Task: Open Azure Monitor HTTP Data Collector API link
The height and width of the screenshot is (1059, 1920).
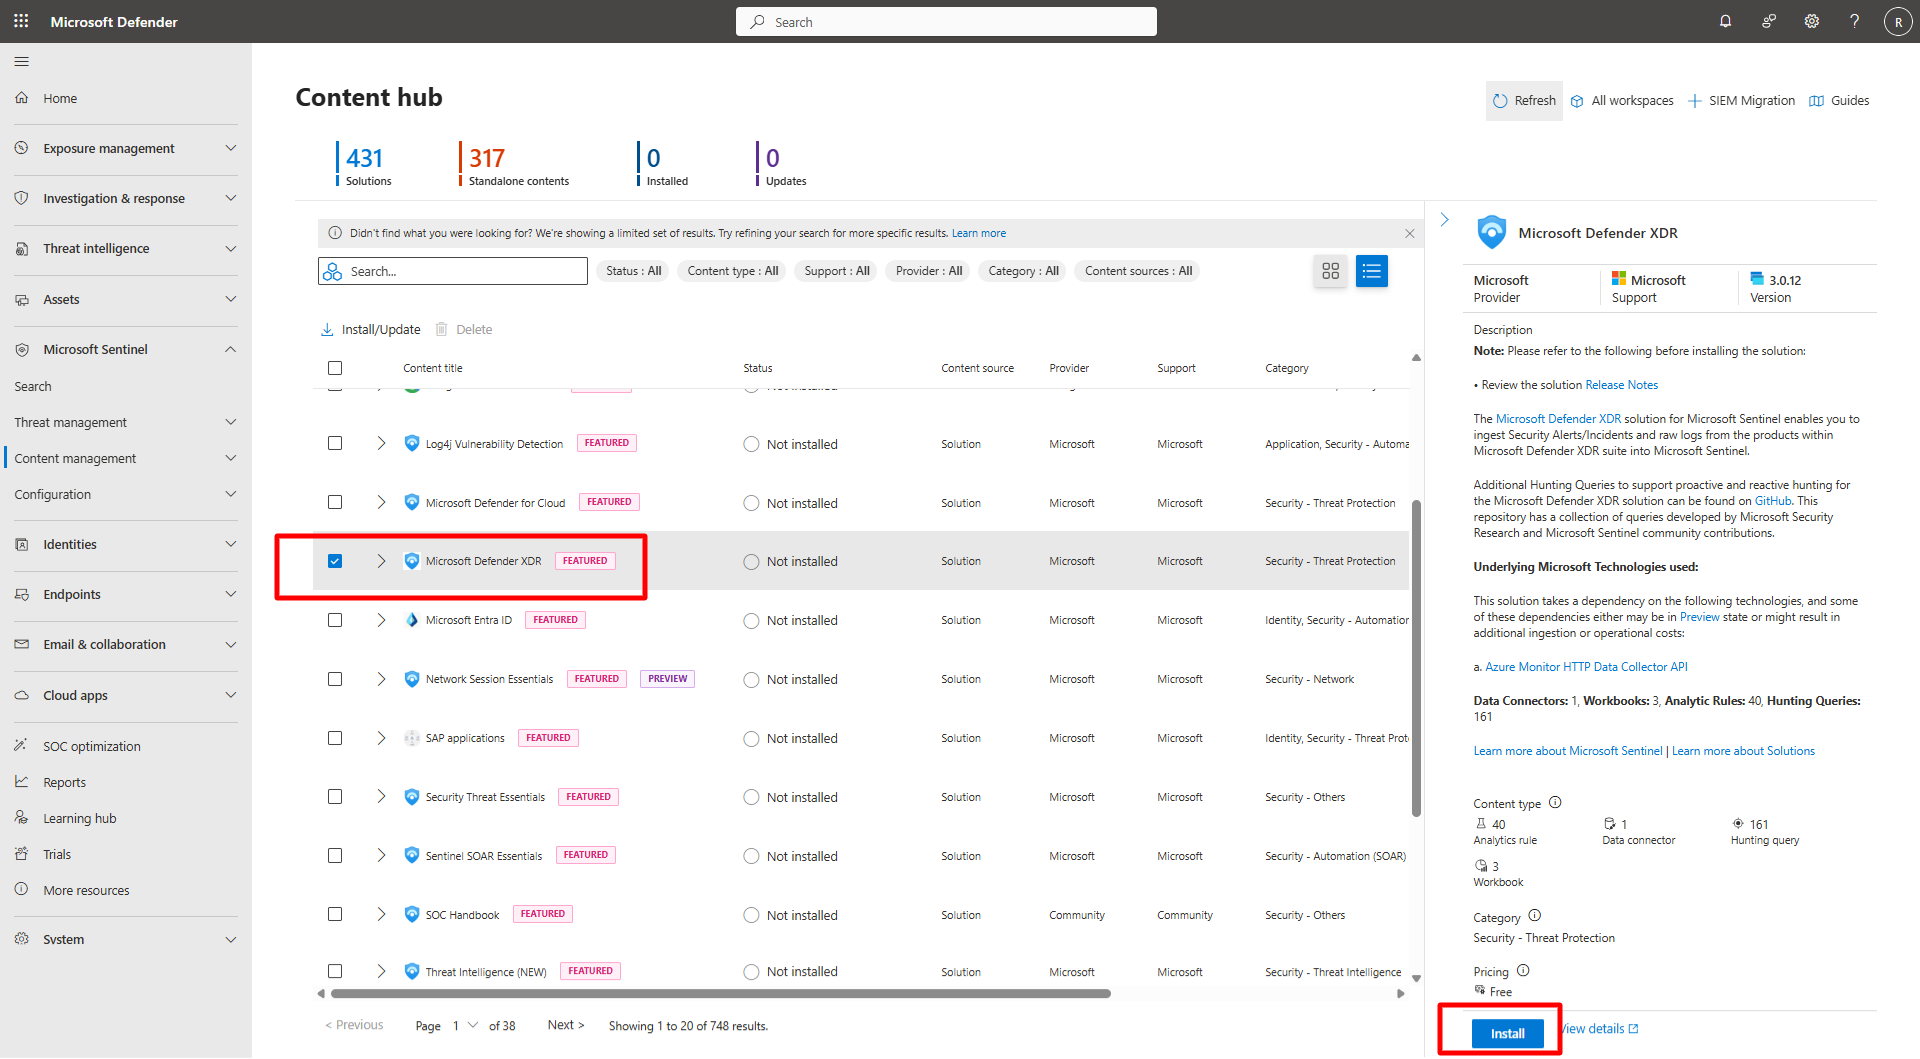Action: pyautogui.click(x=1586, y=667)
